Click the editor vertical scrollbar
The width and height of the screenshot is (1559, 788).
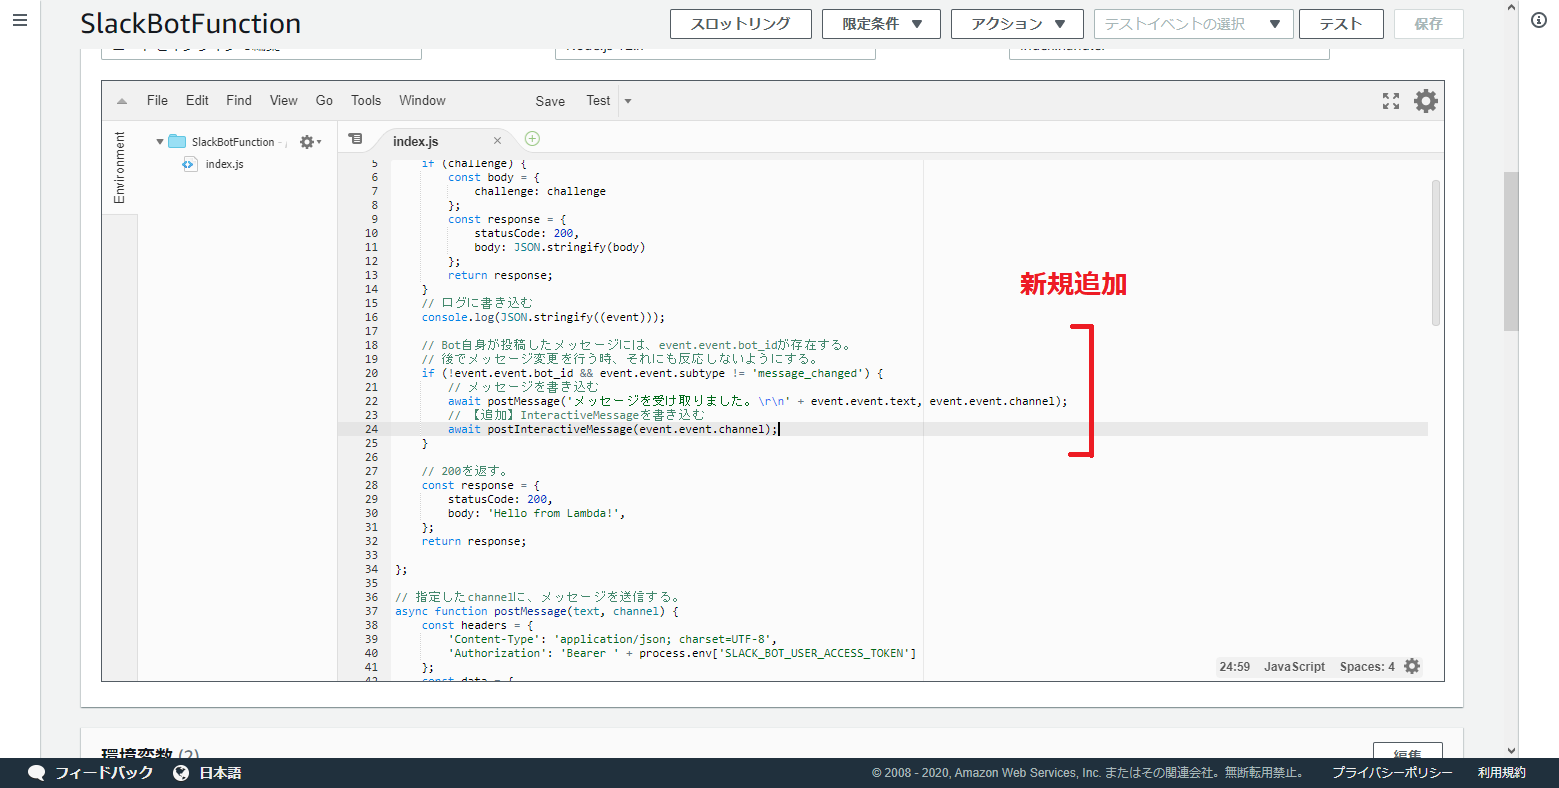click(x=1436, y=253)
